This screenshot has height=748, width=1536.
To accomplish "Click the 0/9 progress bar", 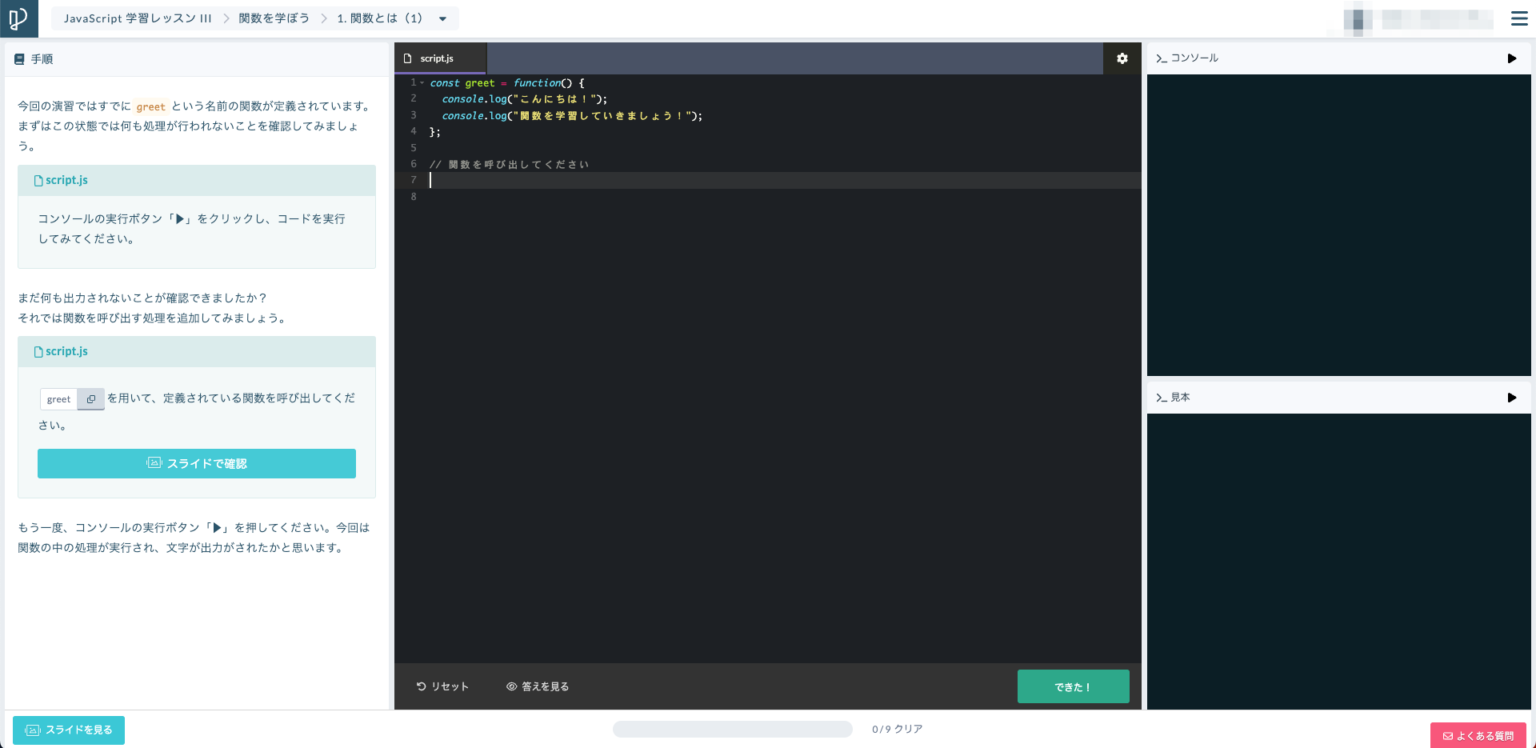I will click(x=732, y=729).
